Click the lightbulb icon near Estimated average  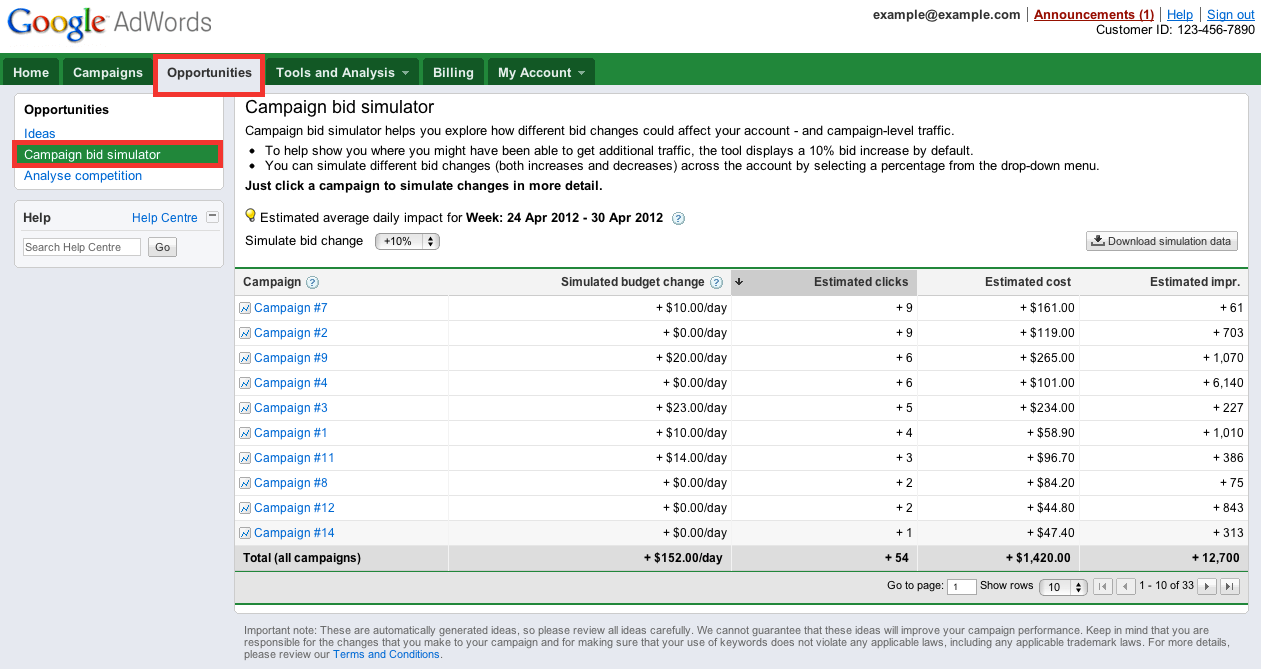point(251,216)
